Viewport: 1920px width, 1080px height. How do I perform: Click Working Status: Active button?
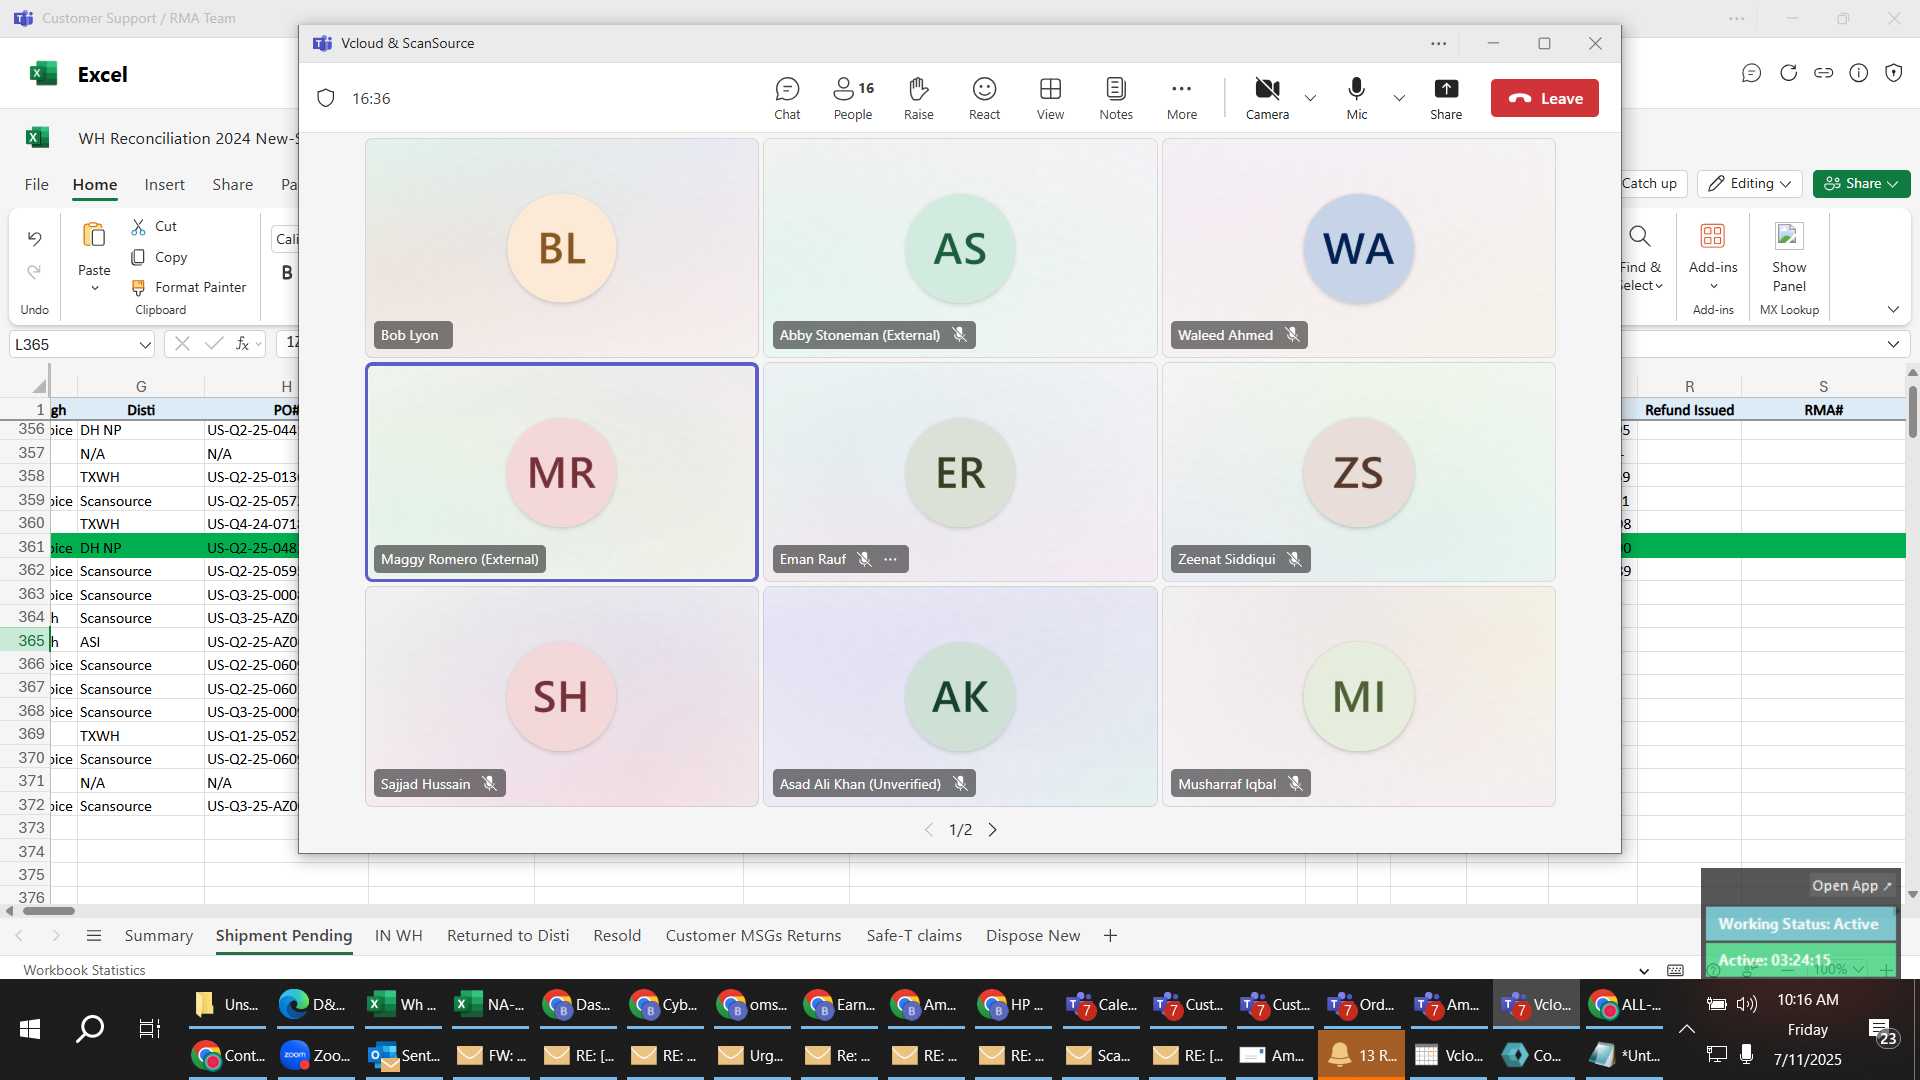coord(1798,924)
